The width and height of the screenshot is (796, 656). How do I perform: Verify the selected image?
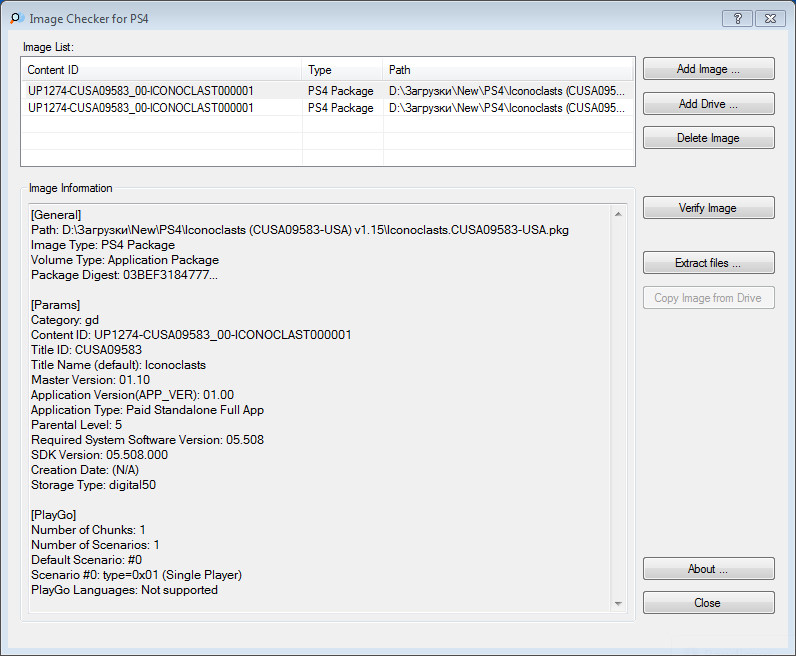pyautogui.click(x=708, y=208)
